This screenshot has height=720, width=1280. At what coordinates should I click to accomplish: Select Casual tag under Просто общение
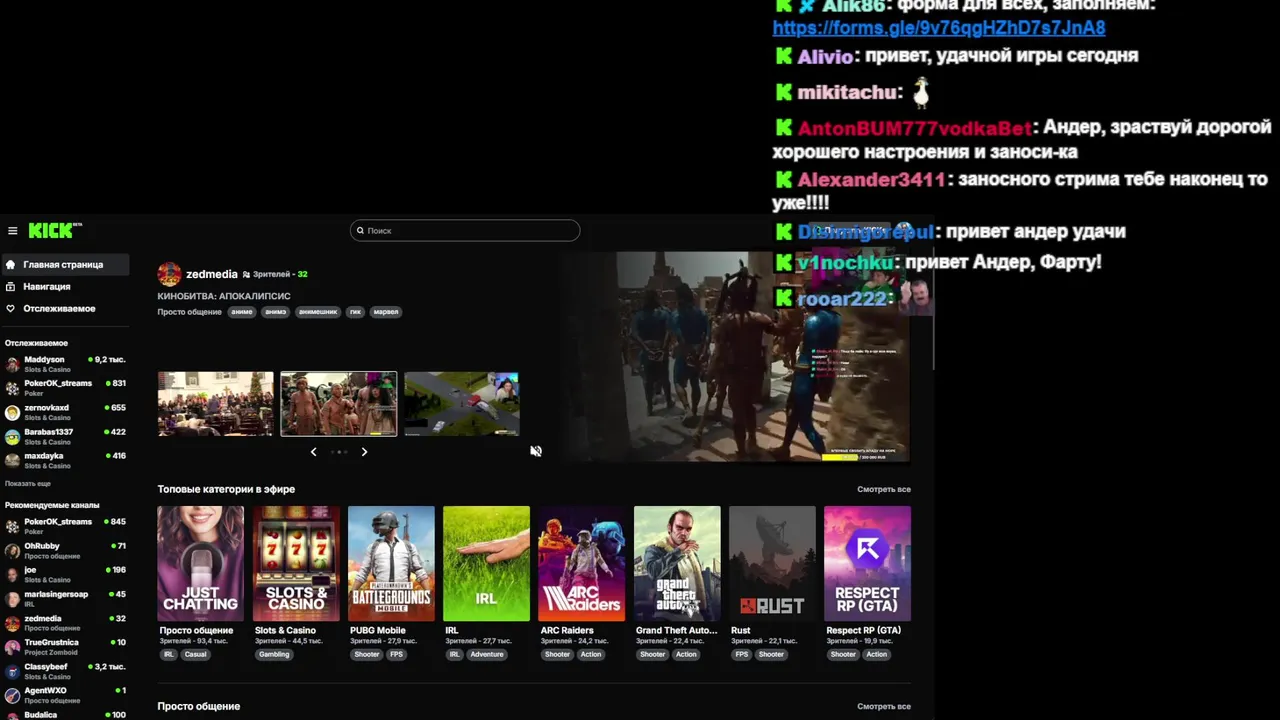(x=196, y=655)
